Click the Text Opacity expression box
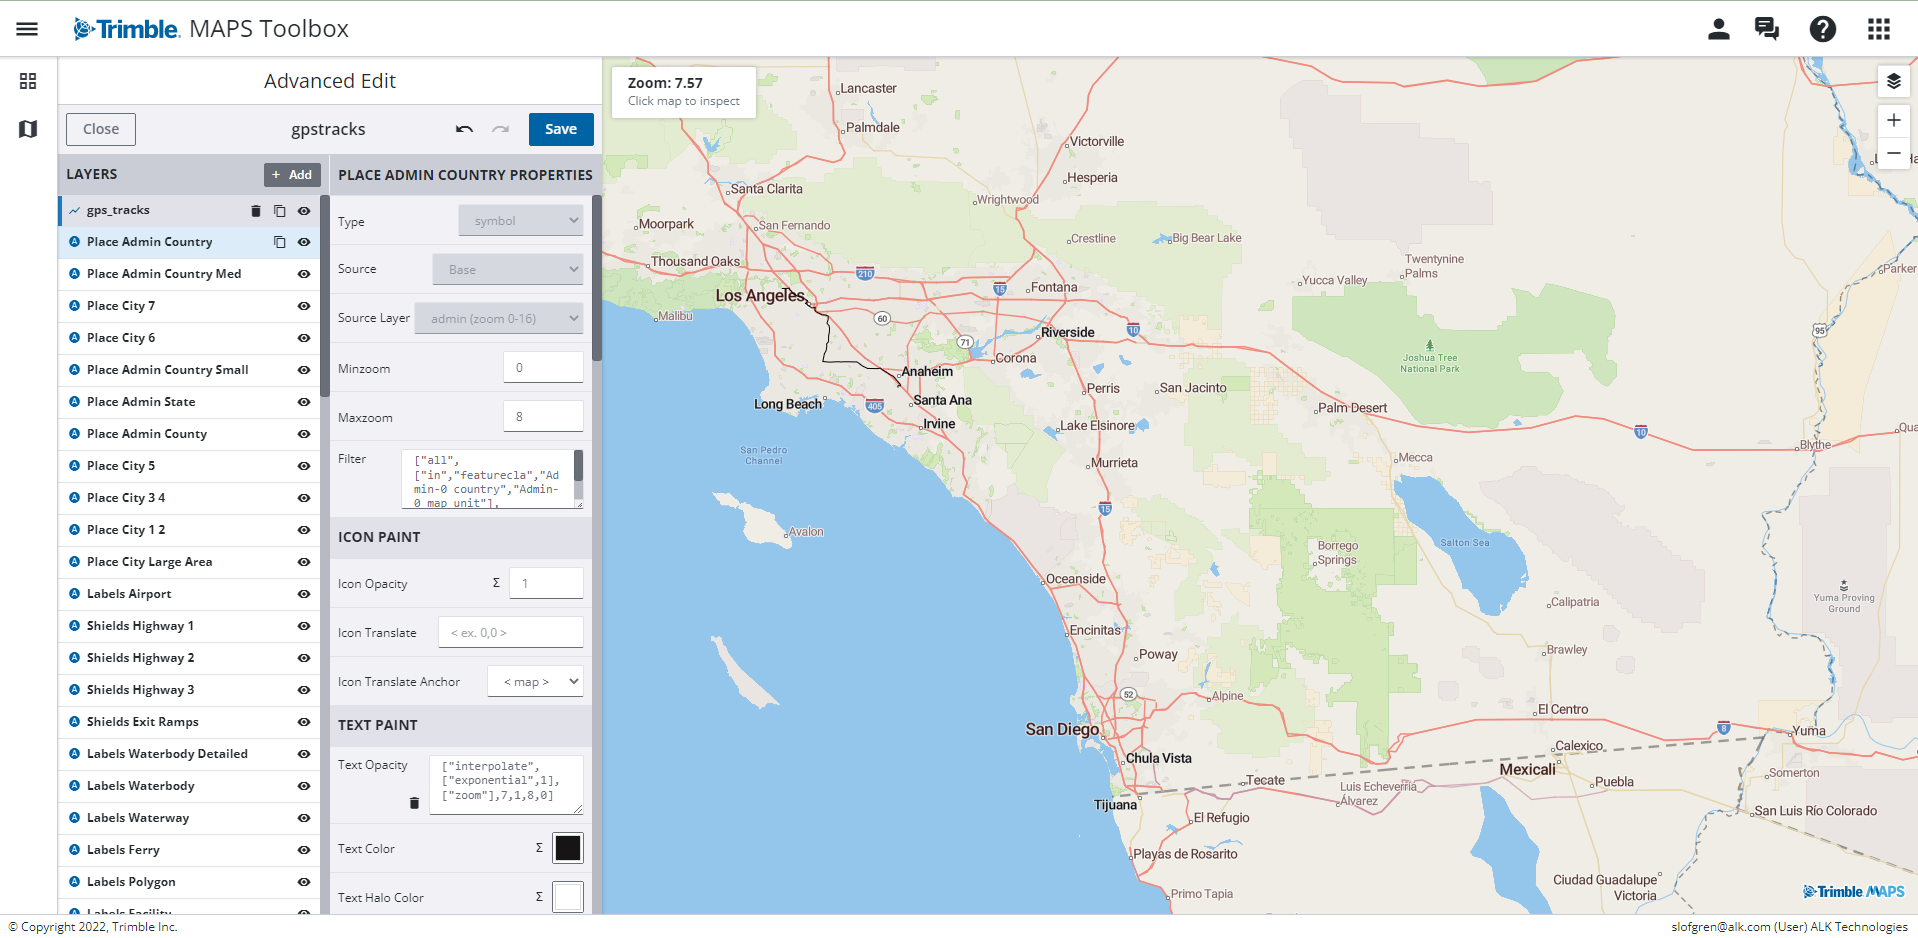 (506, 785)
